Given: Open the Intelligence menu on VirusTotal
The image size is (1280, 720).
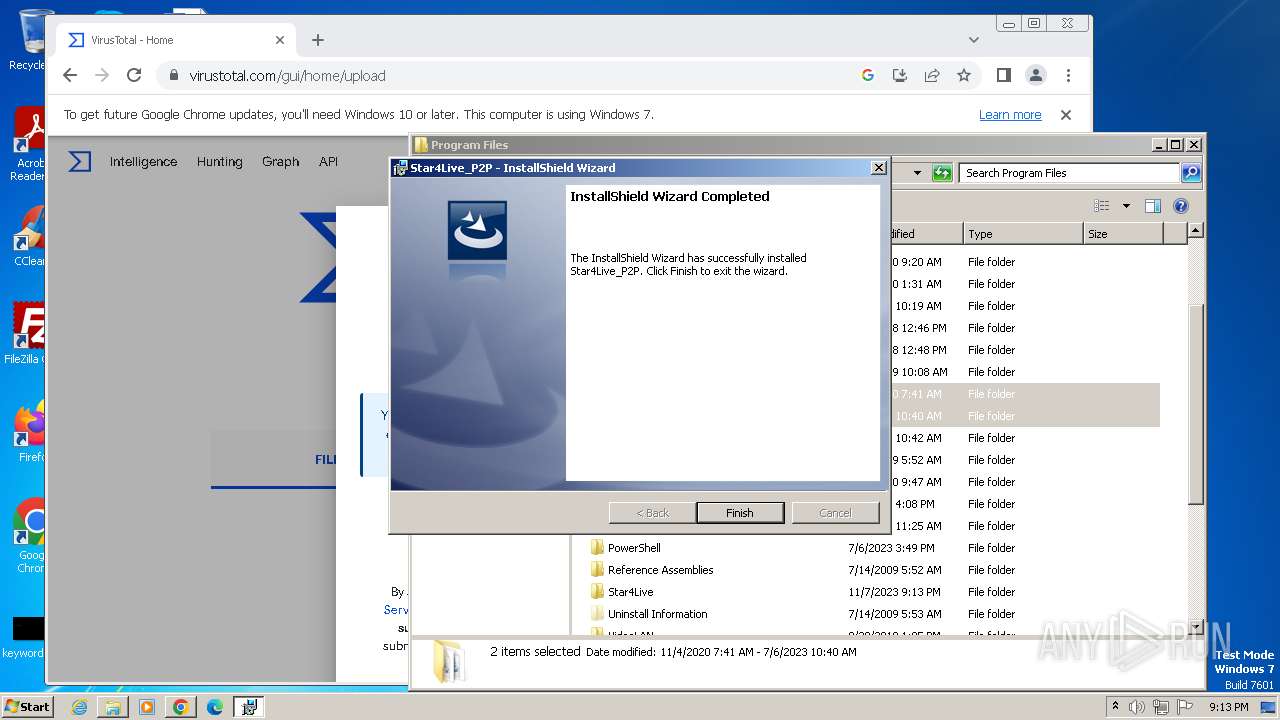Looking at the screenshot, I should pyautogui.click(x=143, y=161).
